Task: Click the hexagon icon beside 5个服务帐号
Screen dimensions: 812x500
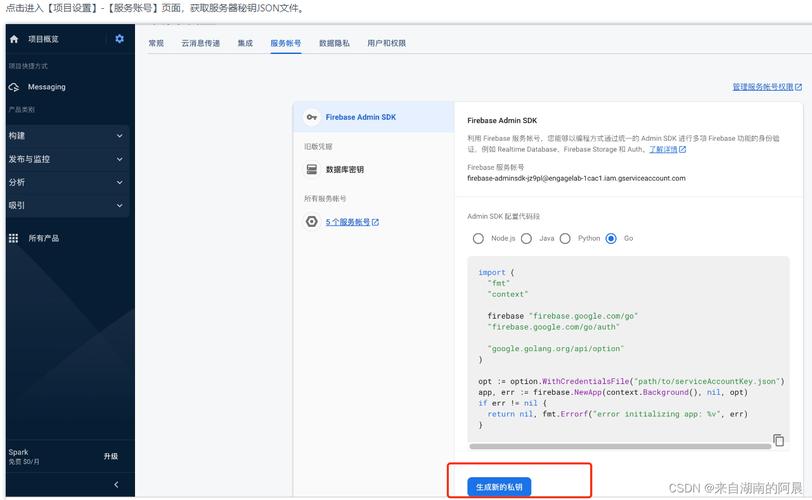Action: [x=312, y=222]
